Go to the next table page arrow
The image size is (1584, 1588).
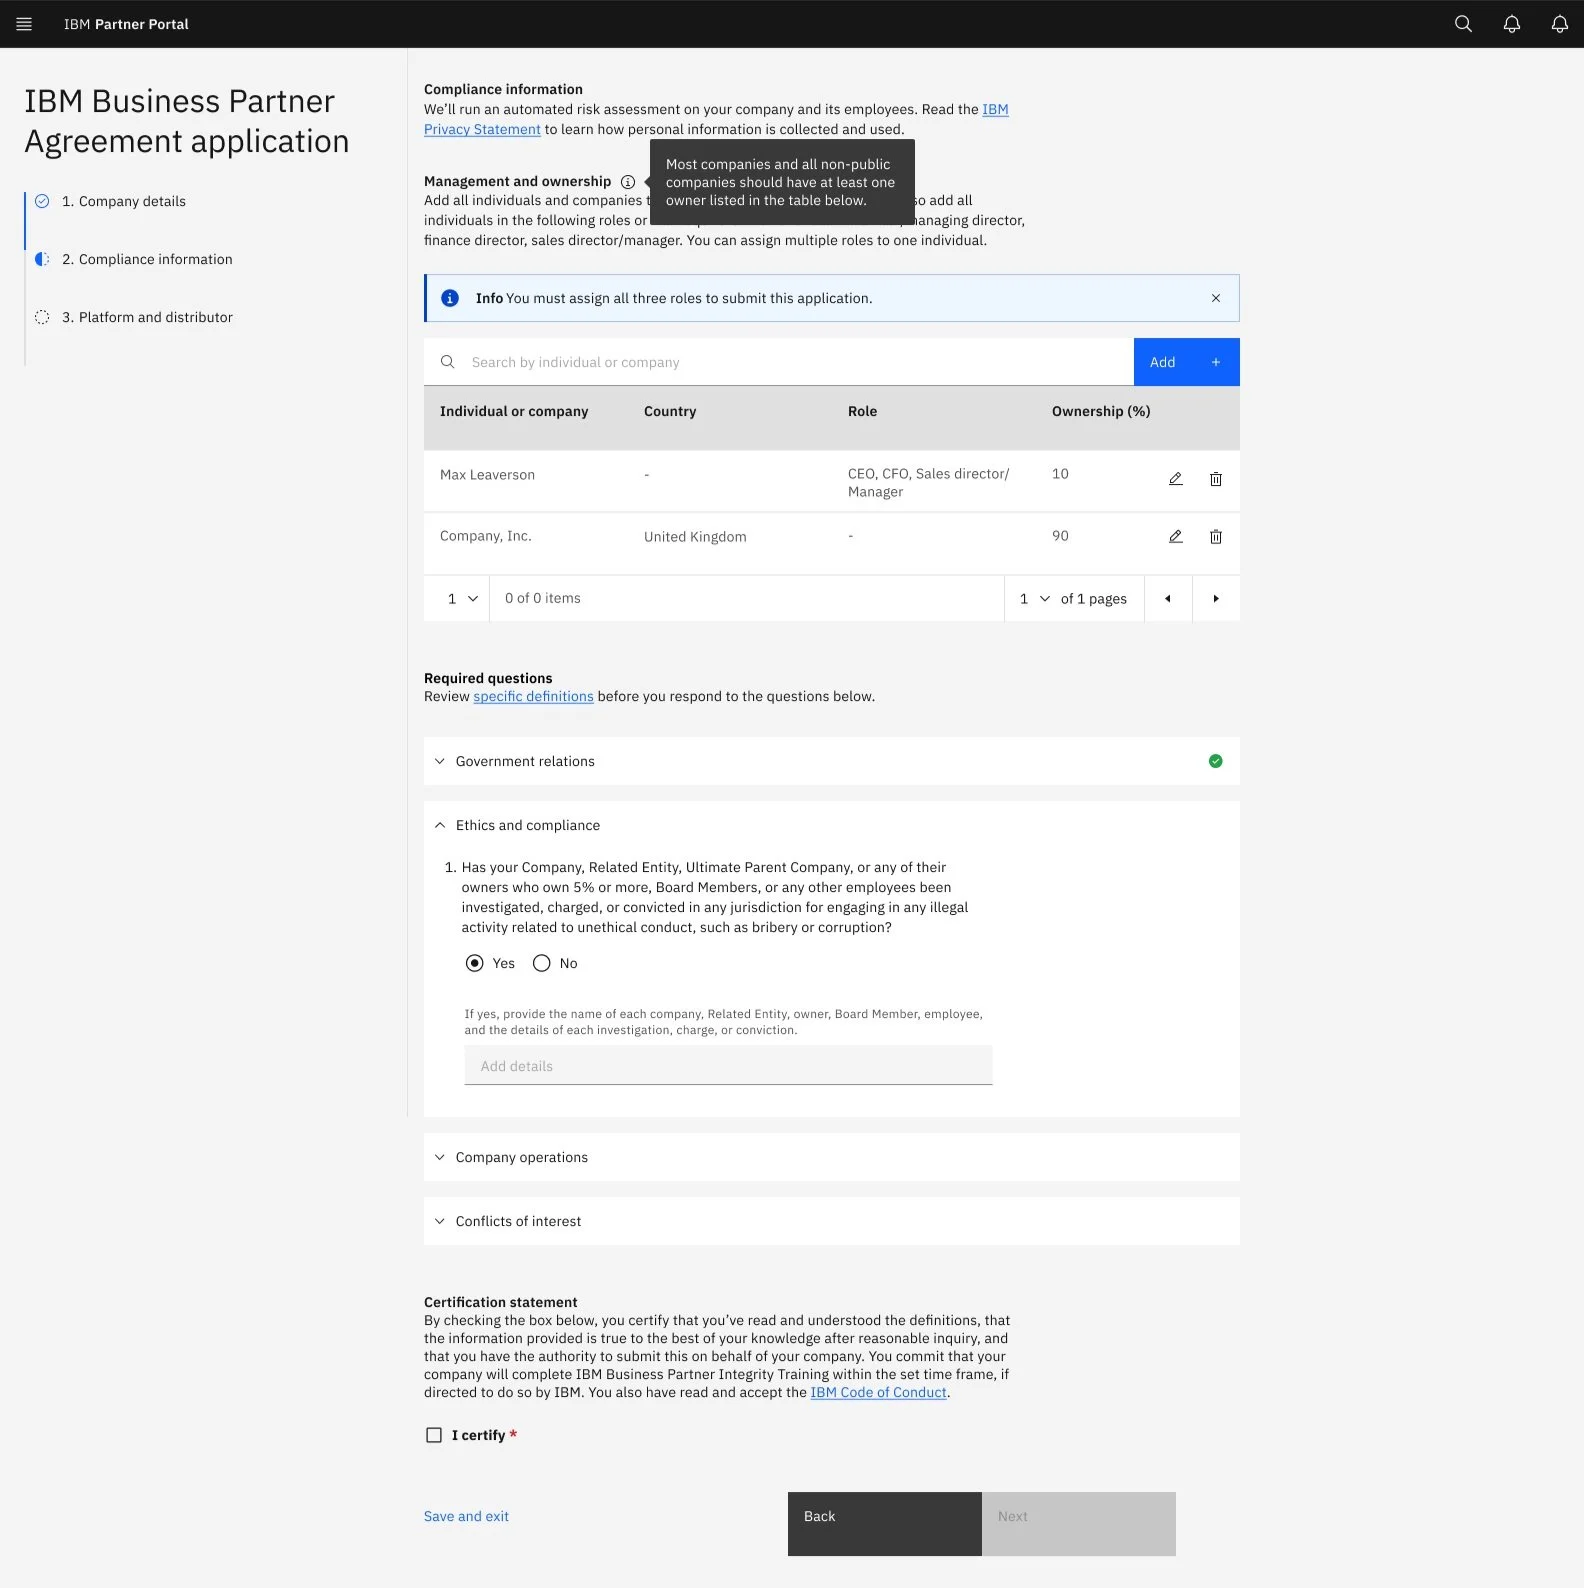tap(1215, 598)
